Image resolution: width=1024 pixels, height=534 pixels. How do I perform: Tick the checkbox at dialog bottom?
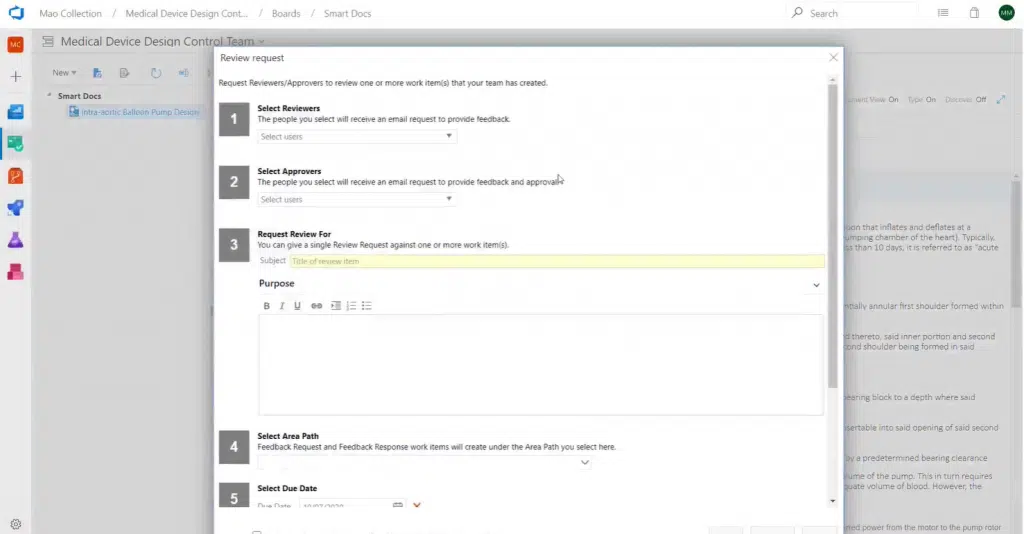pyautogui.click(x=257, y=532)
